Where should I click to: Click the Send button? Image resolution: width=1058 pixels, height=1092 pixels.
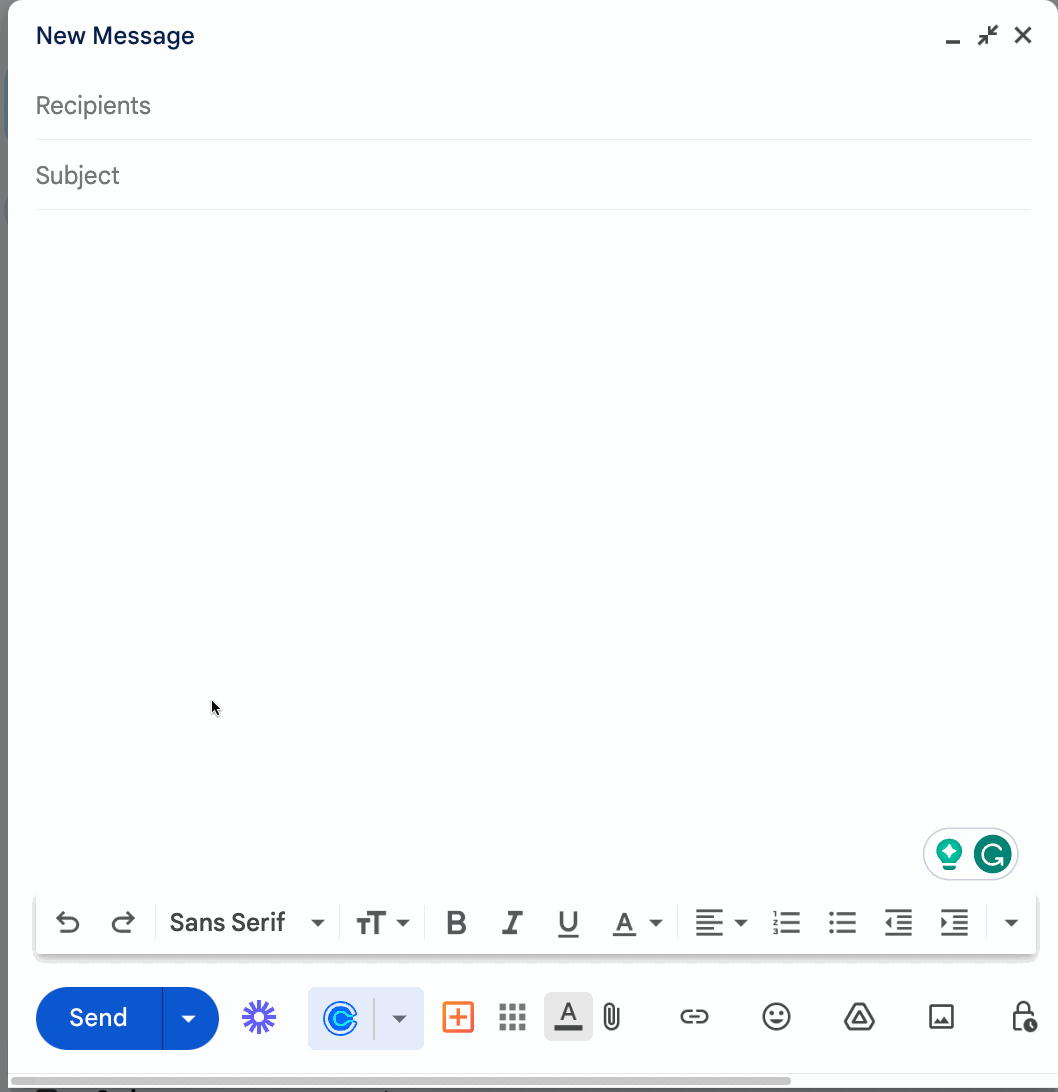[x=97, y=1017]
